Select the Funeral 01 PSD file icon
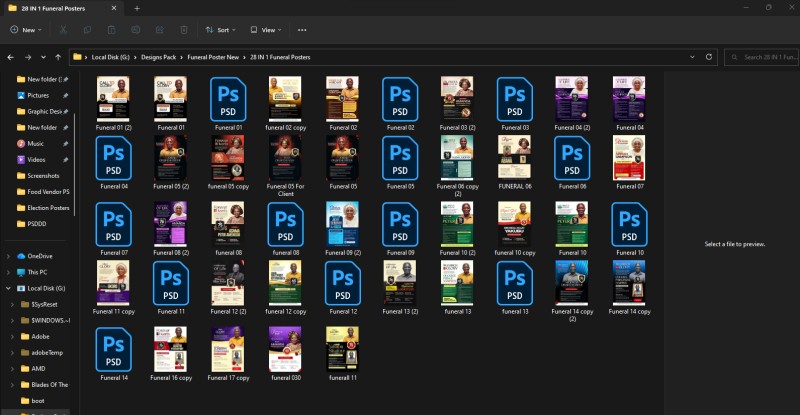 (x=228, y=100)
